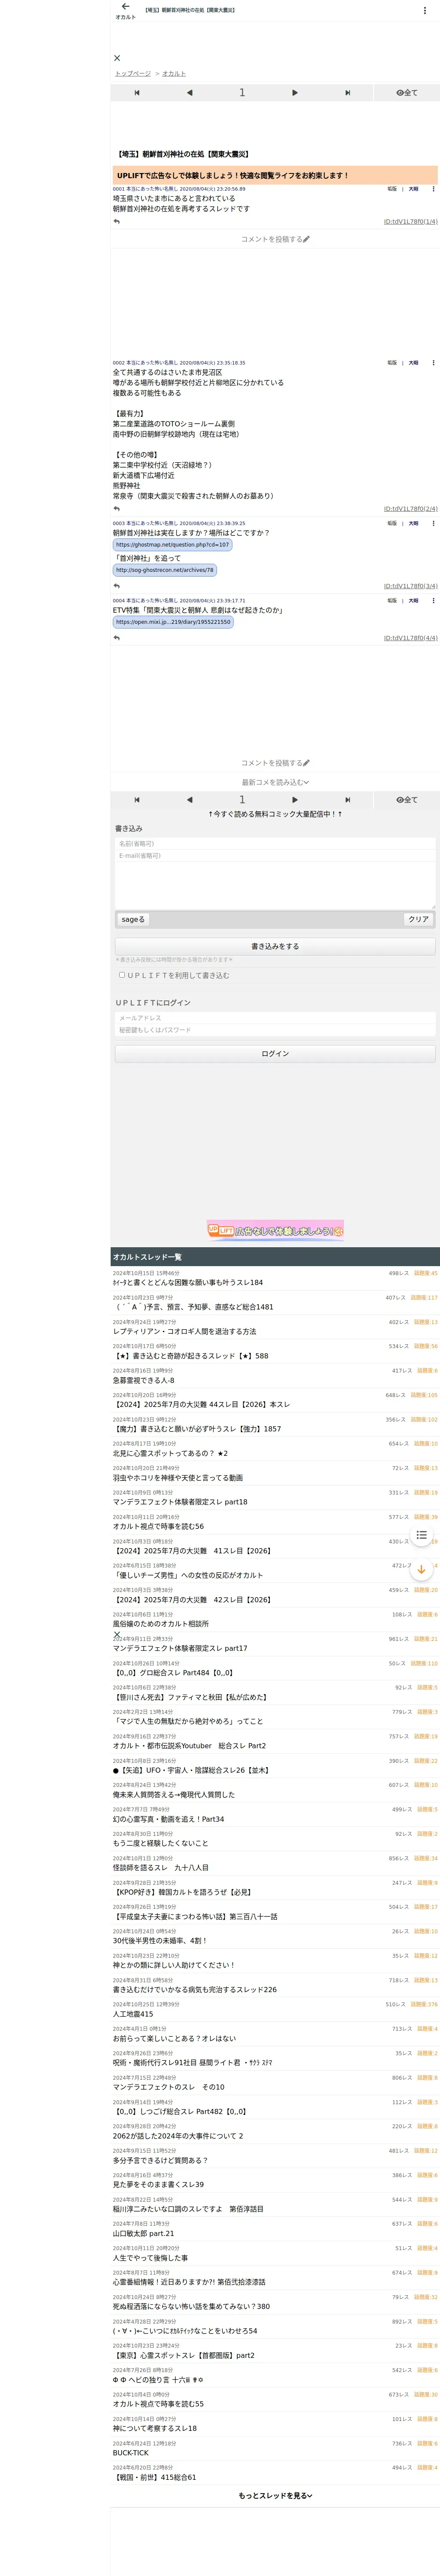This screenshot has width=440, height=2576.
Task: Click the floating orange down-arrow icon
Action: pos(422,1570)
